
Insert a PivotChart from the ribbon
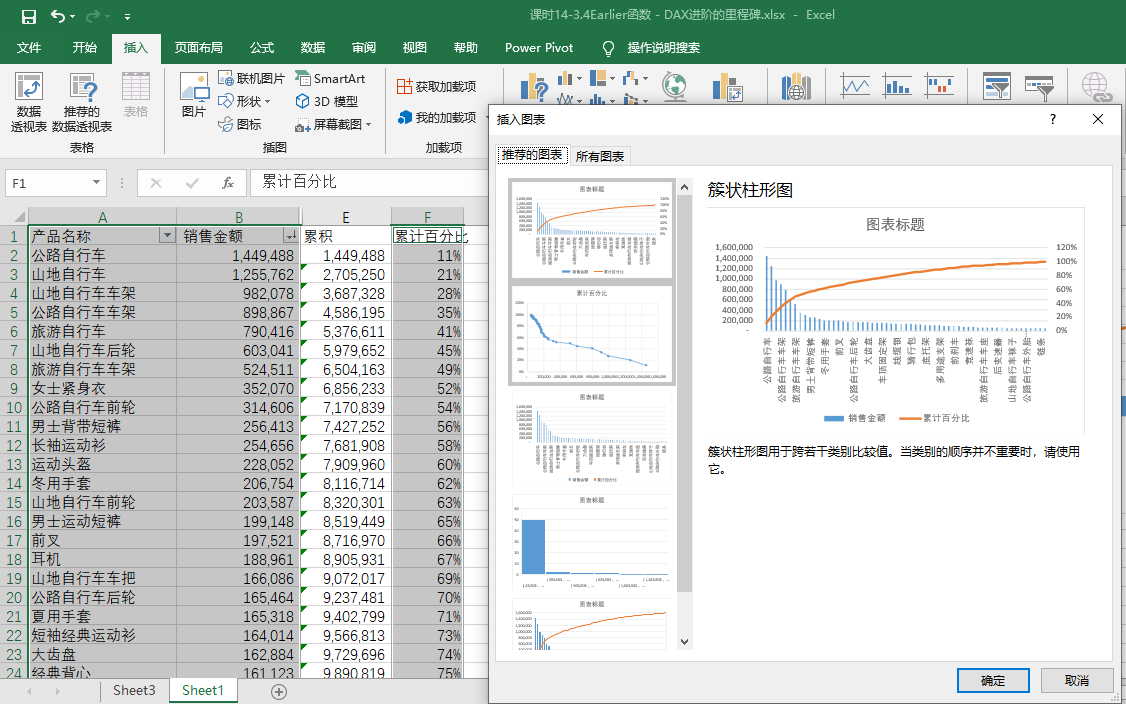(x=727, y=87)
